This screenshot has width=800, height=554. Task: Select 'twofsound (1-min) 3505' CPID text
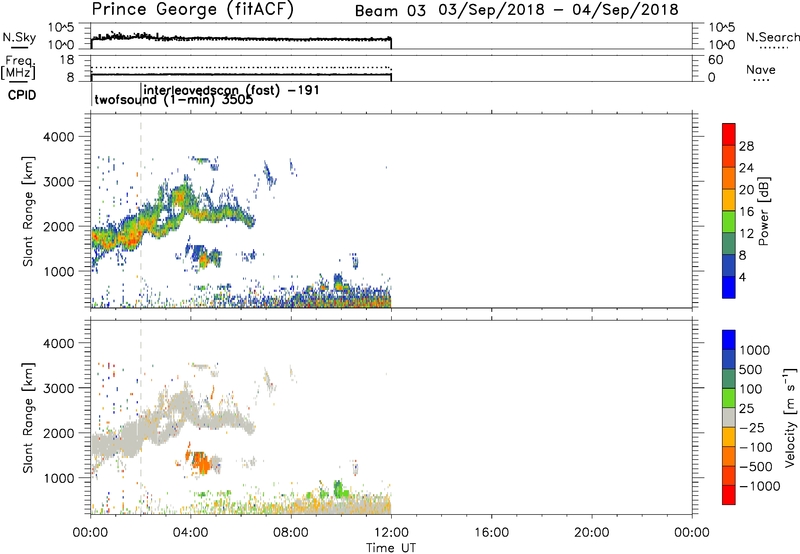pyautogui.click(x=173, y=99)
